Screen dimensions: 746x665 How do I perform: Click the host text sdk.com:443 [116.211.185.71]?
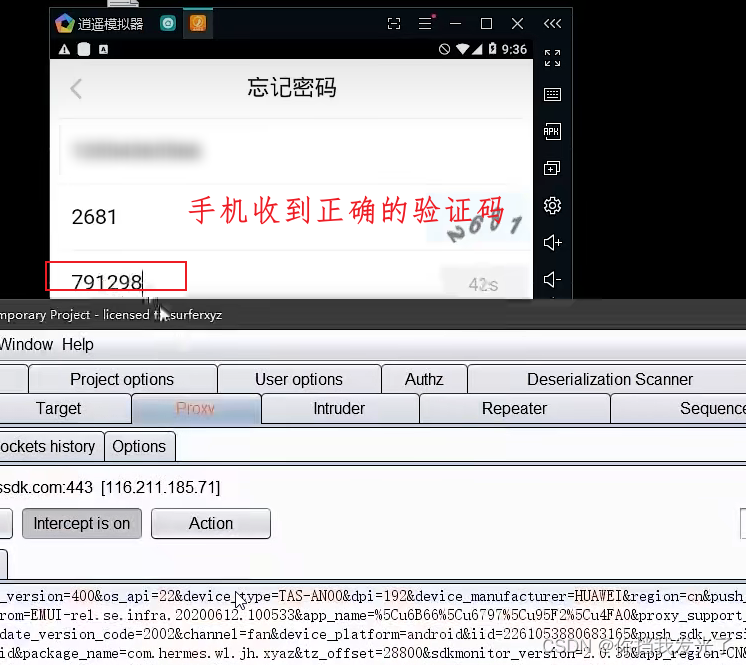(110, 487)
